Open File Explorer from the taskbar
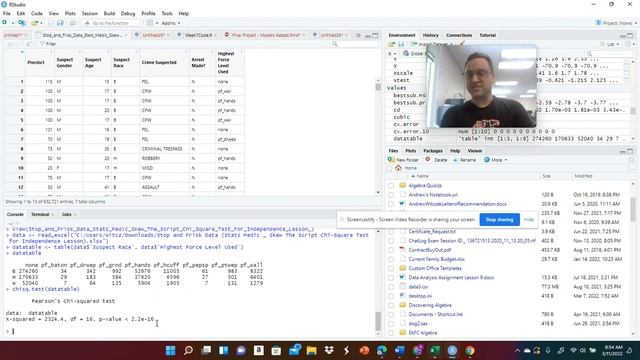 point(311,350)
